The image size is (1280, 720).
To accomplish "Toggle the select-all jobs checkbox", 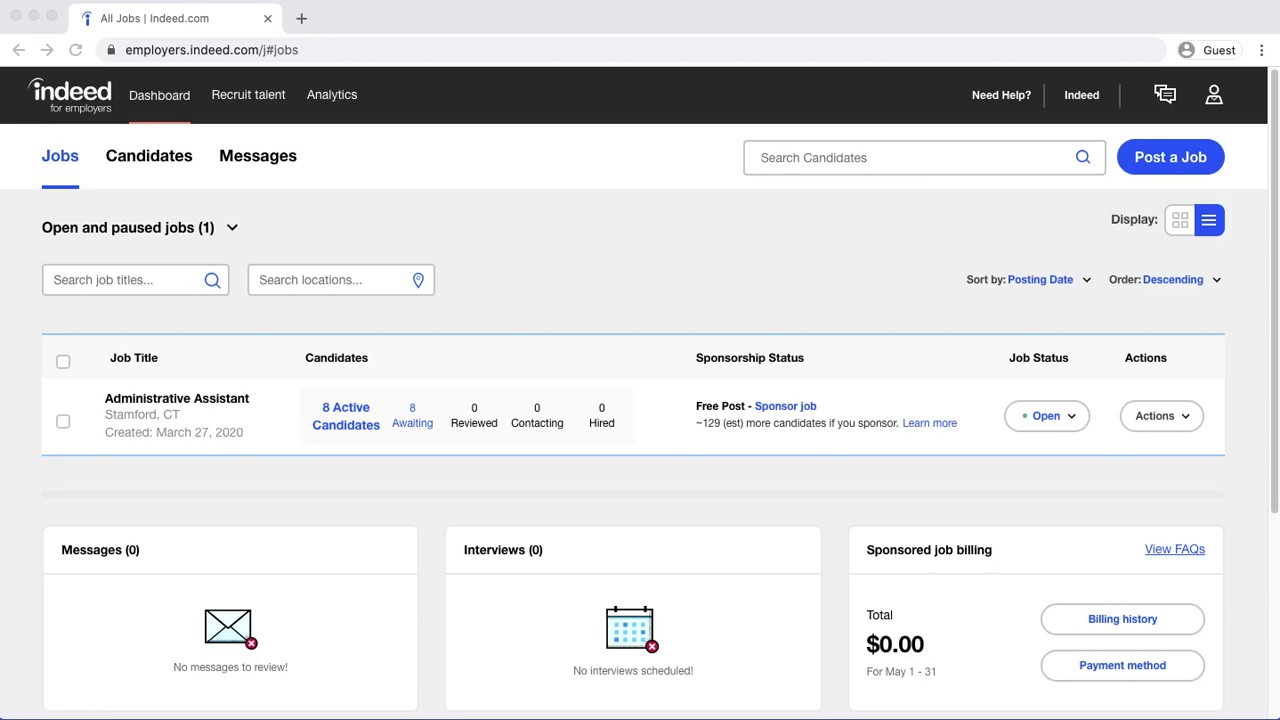I will [63, 361].
